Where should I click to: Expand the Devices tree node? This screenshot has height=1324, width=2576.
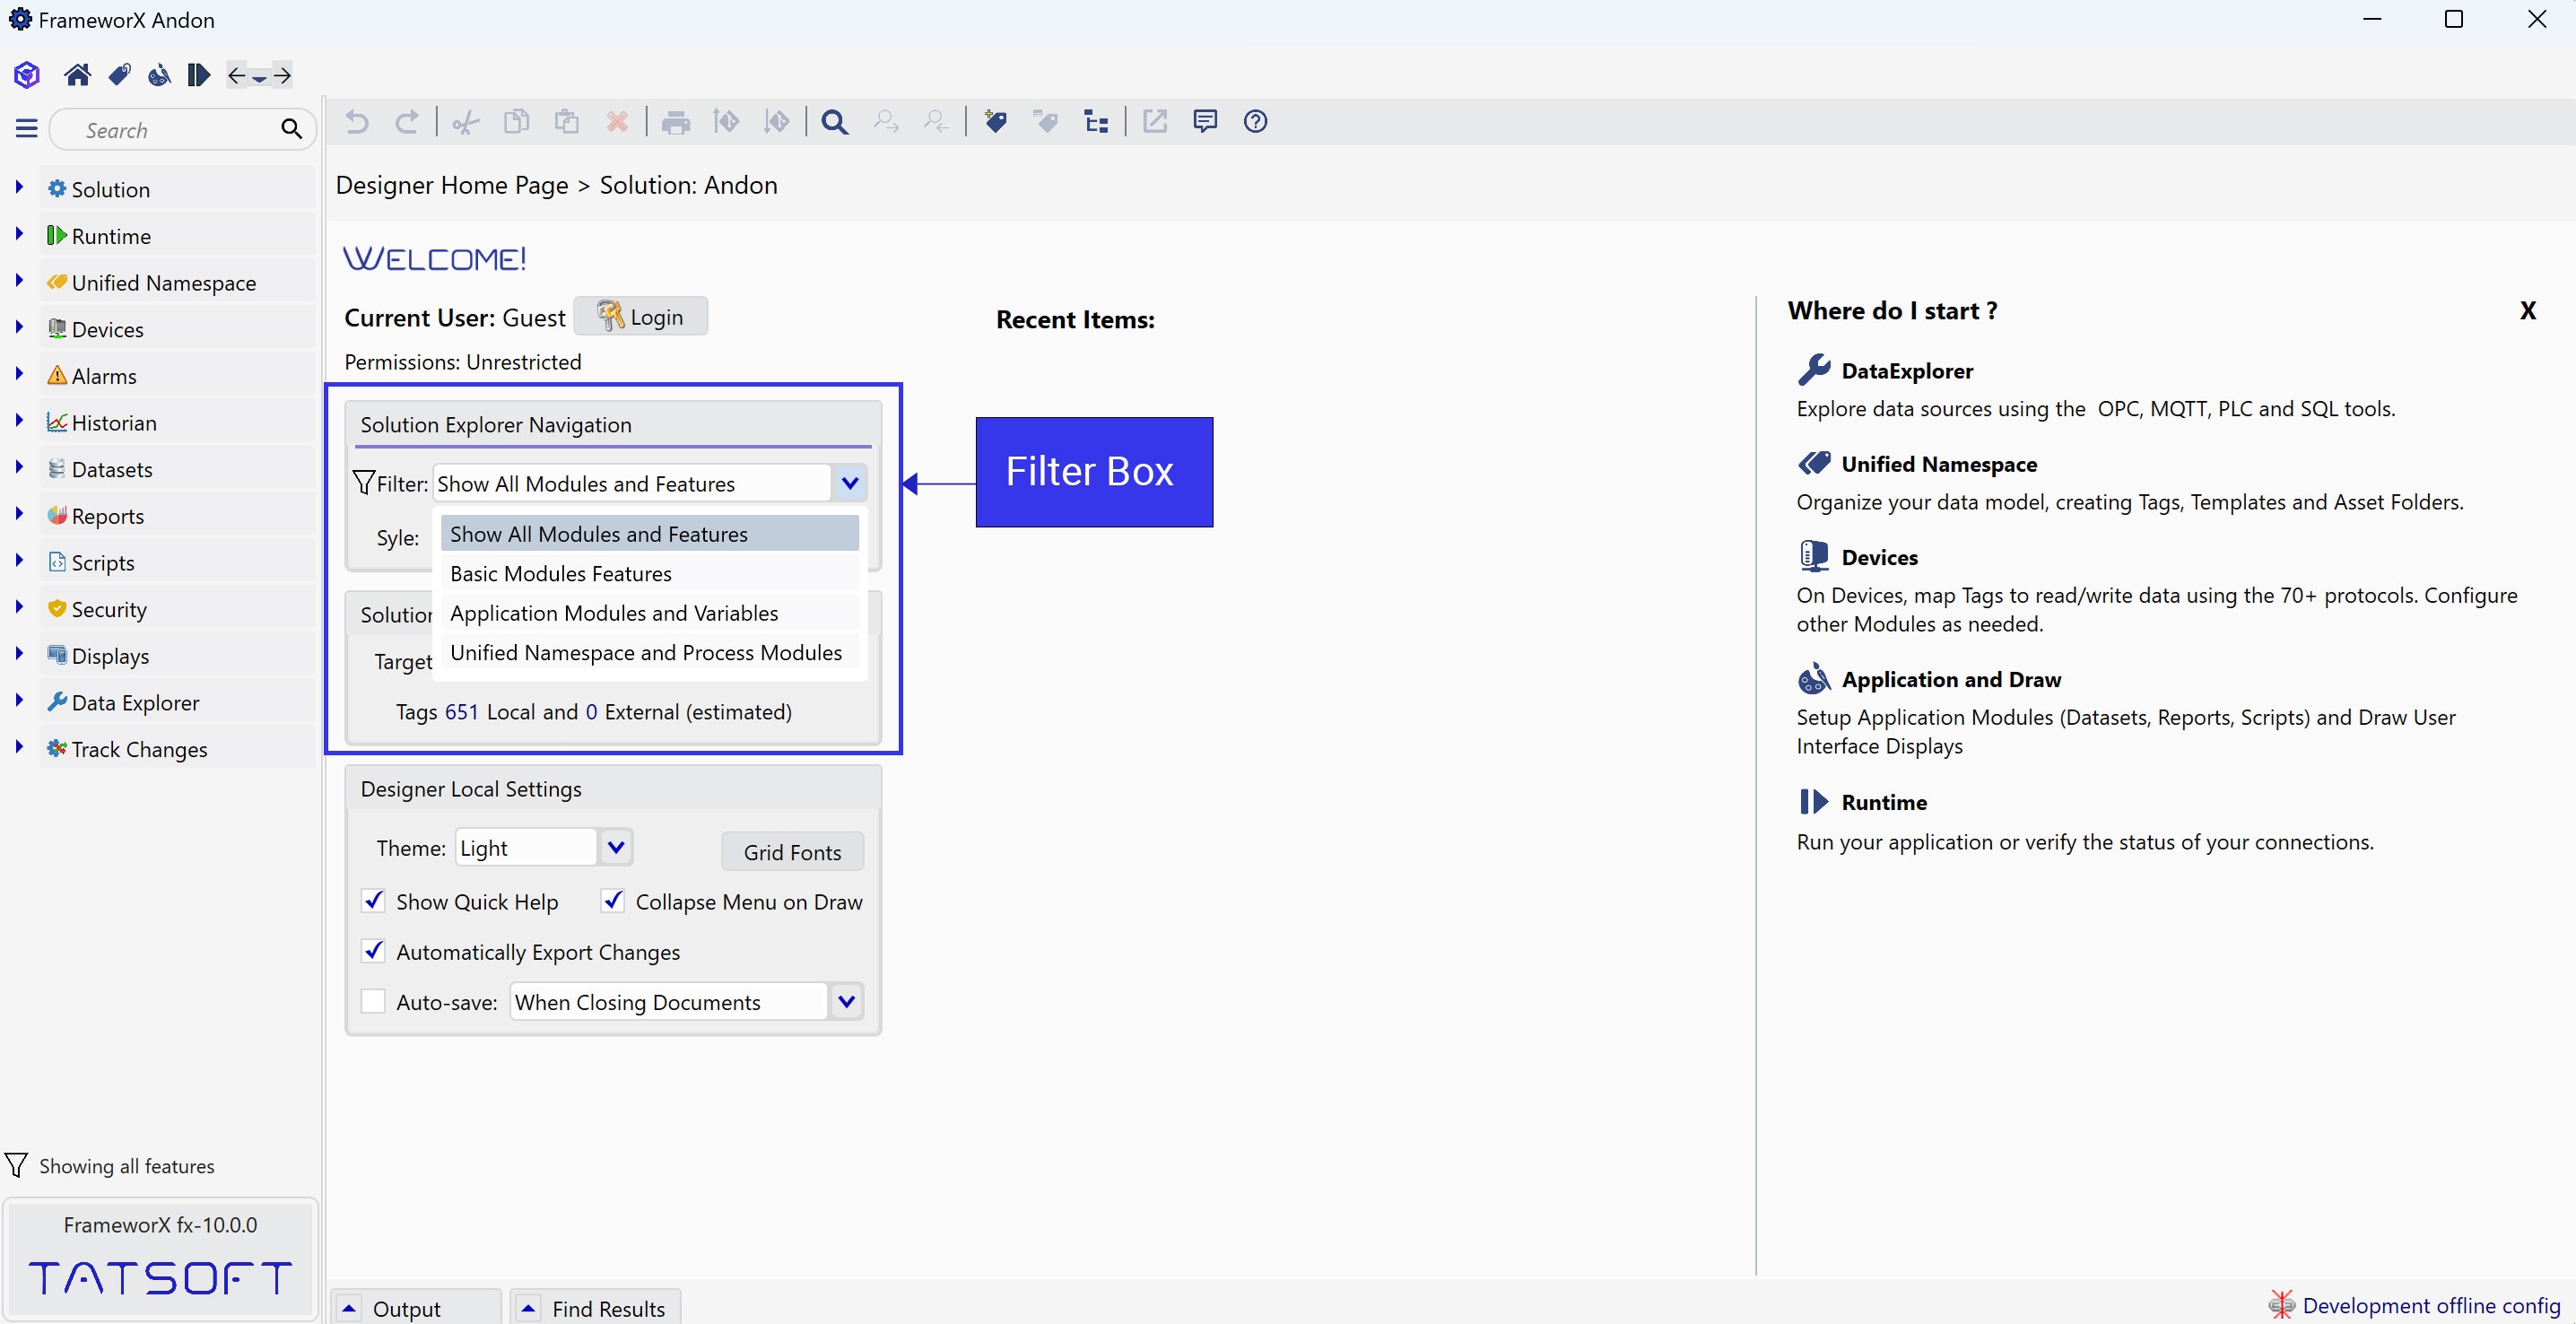(x=19, y=327)
